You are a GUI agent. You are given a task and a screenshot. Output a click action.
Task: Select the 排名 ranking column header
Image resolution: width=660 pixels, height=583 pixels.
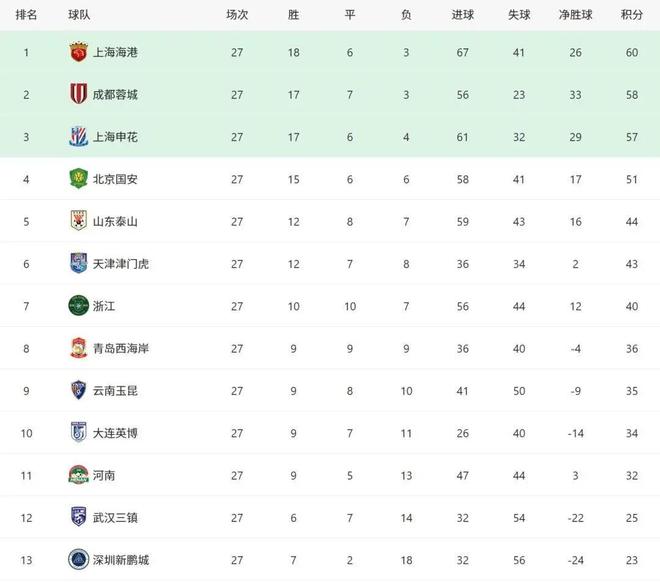click(x=28, y=15)
